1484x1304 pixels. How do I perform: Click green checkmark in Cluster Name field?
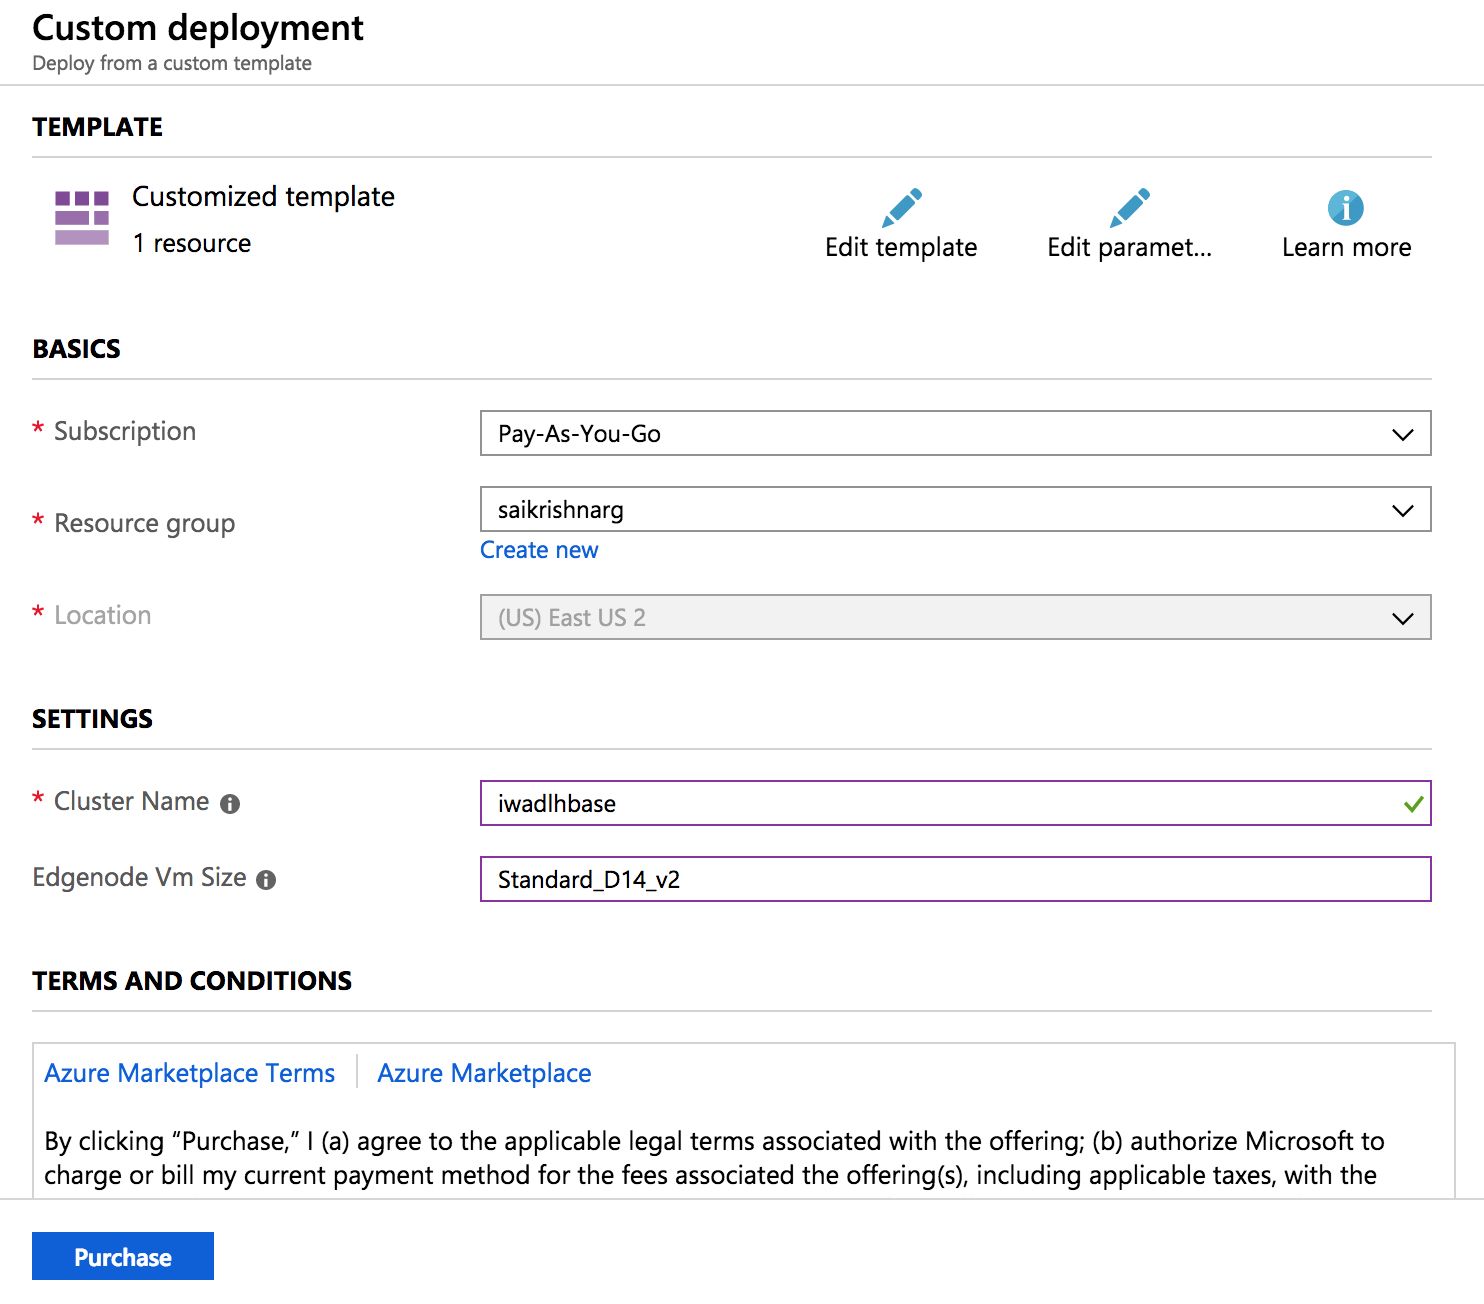click(x=1413, y=804)
